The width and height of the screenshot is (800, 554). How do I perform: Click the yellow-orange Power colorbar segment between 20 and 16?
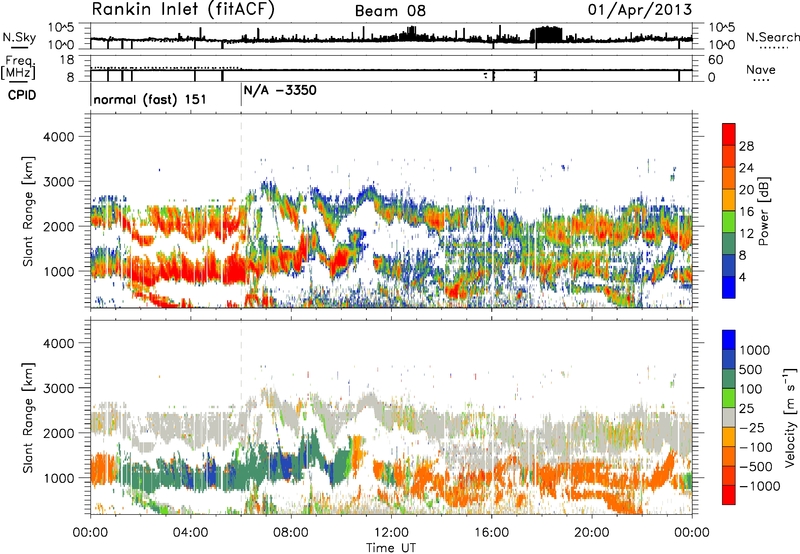(x=729, y=199)
